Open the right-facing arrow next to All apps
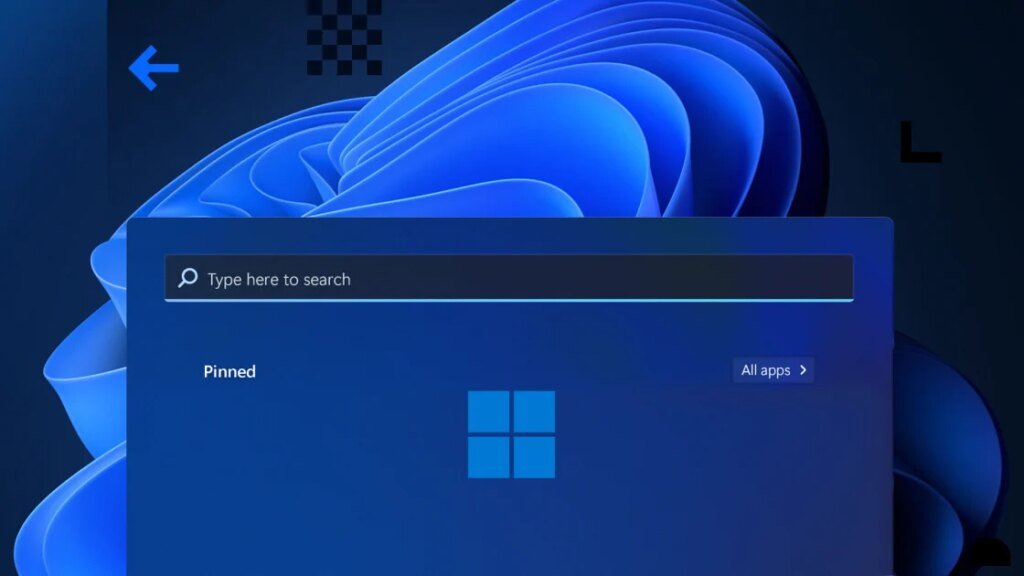Image resolution: width=1024 pixels, height=576 pixels. point(803,370)
